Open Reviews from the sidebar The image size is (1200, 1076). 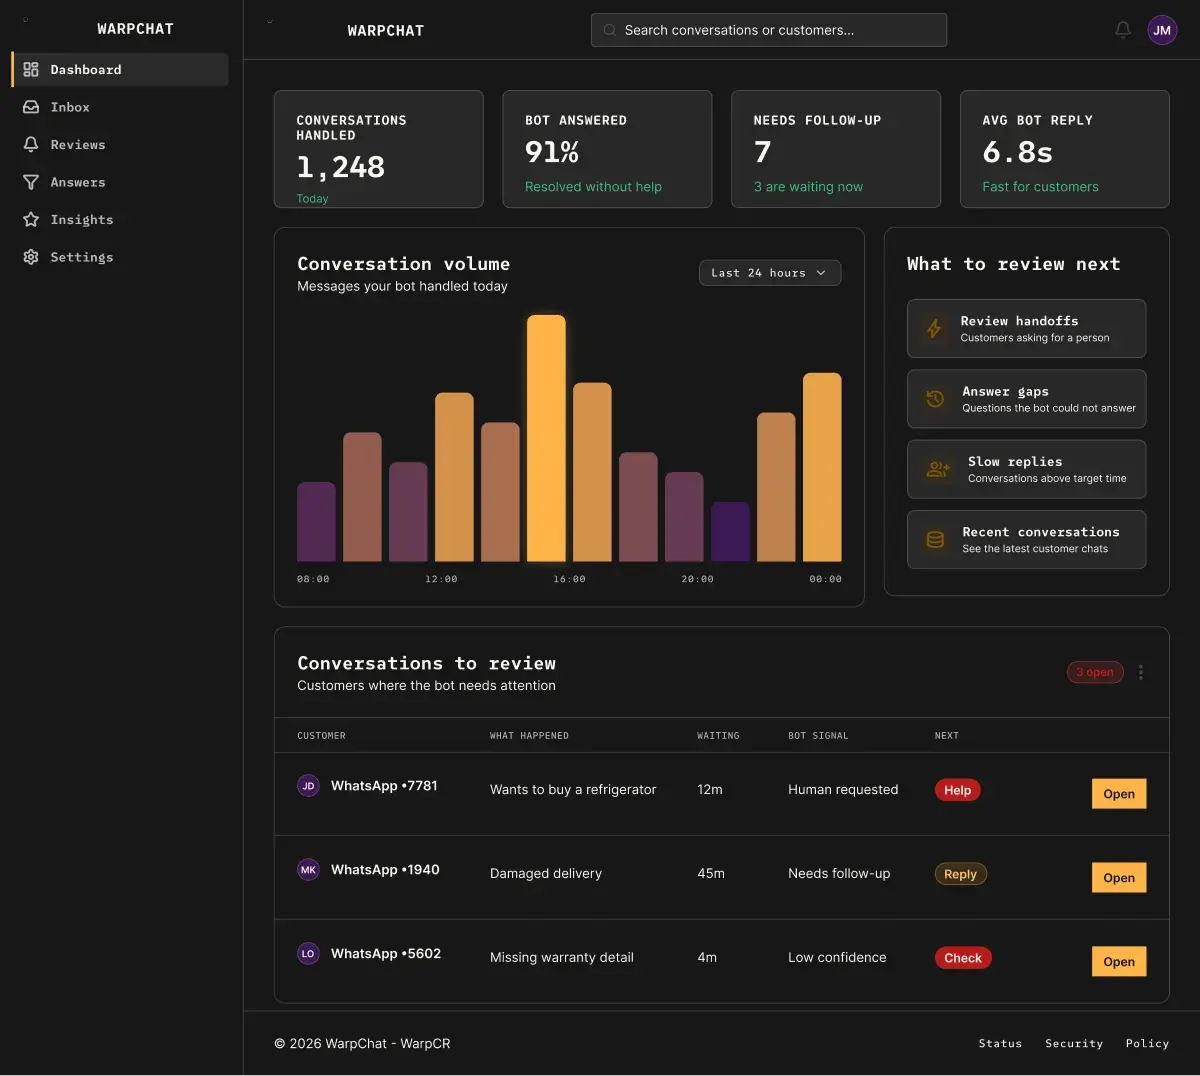pos(120,145)
